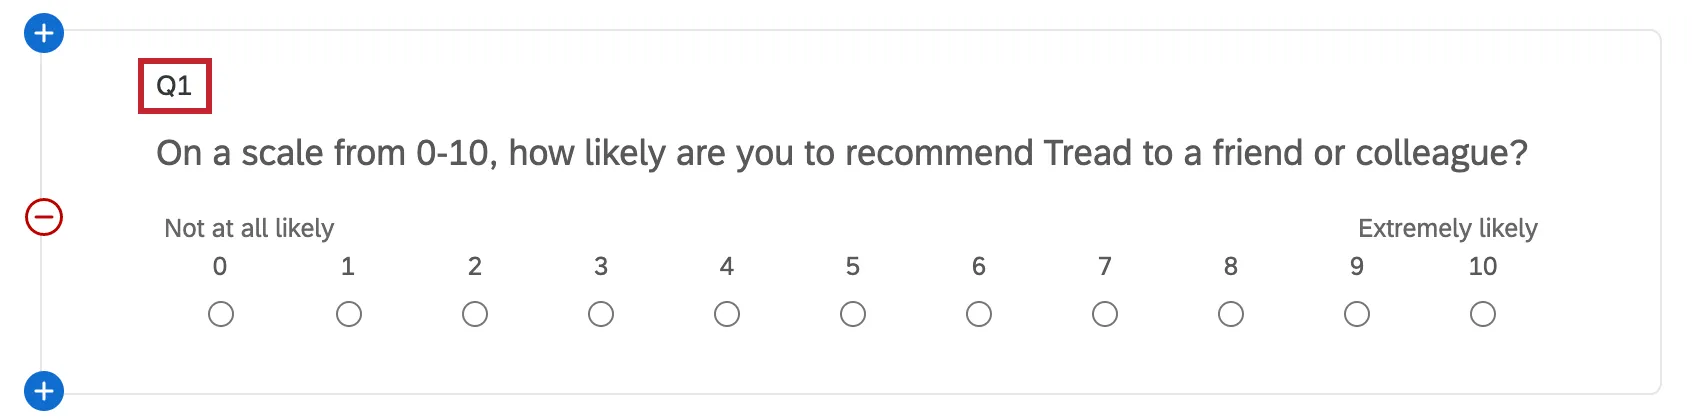Image resolution: width=1700 pixels, height=420 pixels.
Task: Click the 'Extremely likely' label
Action: [x=1447, y=228]
